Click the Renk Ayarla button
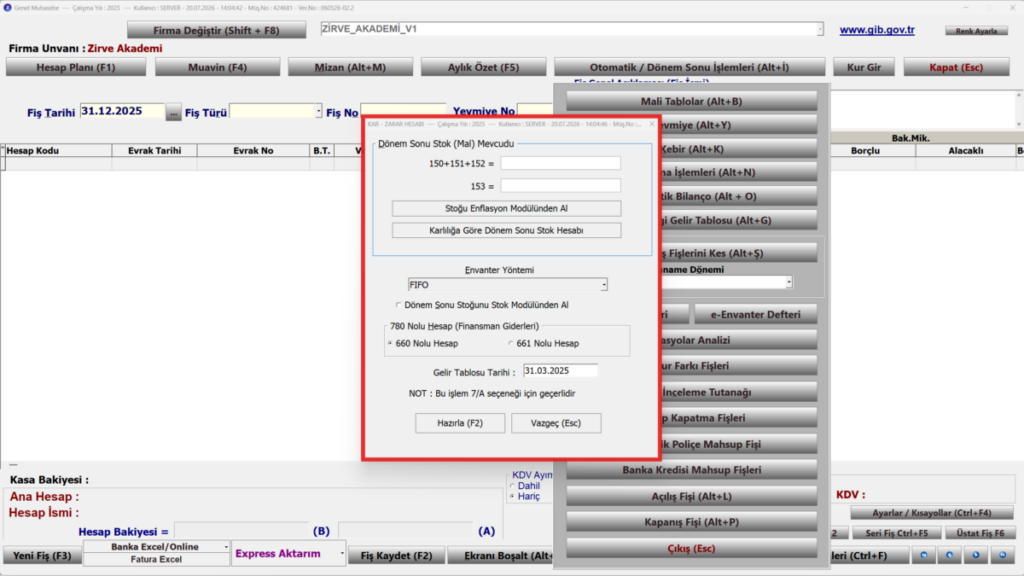Viewport: 1024px width, 576px height. pos(976,31)
